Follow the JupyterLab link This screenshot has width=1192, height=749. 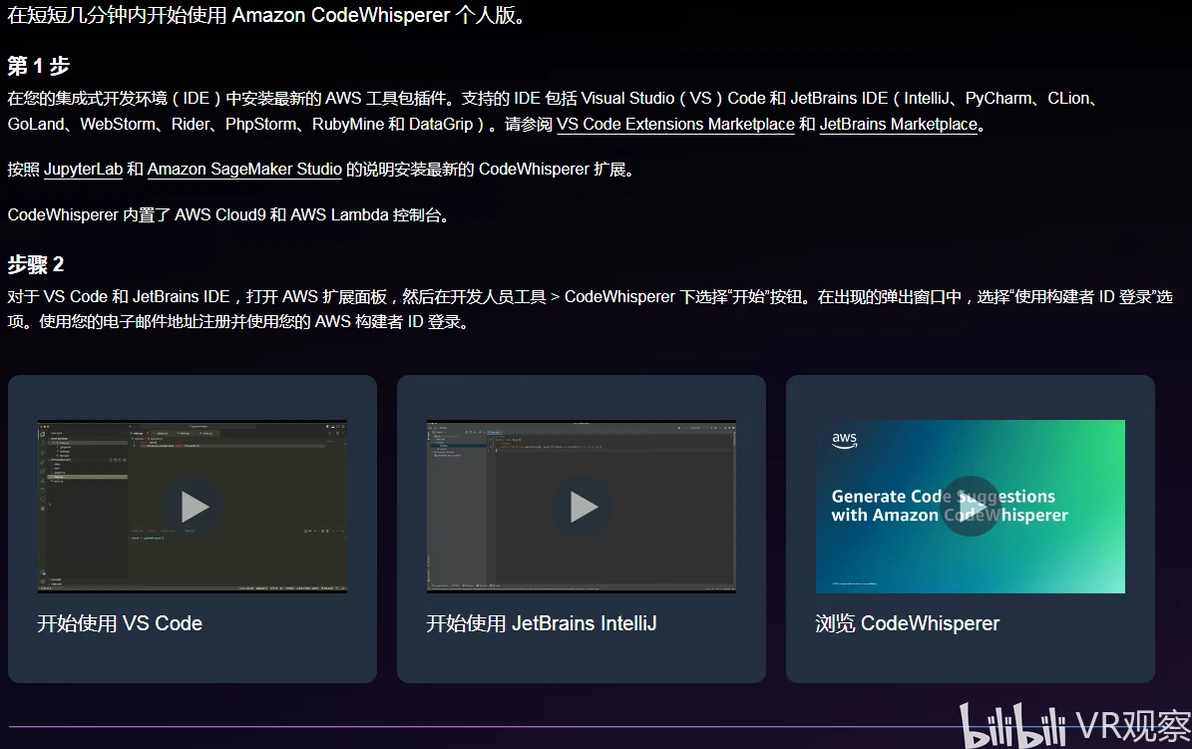point(83,169)
